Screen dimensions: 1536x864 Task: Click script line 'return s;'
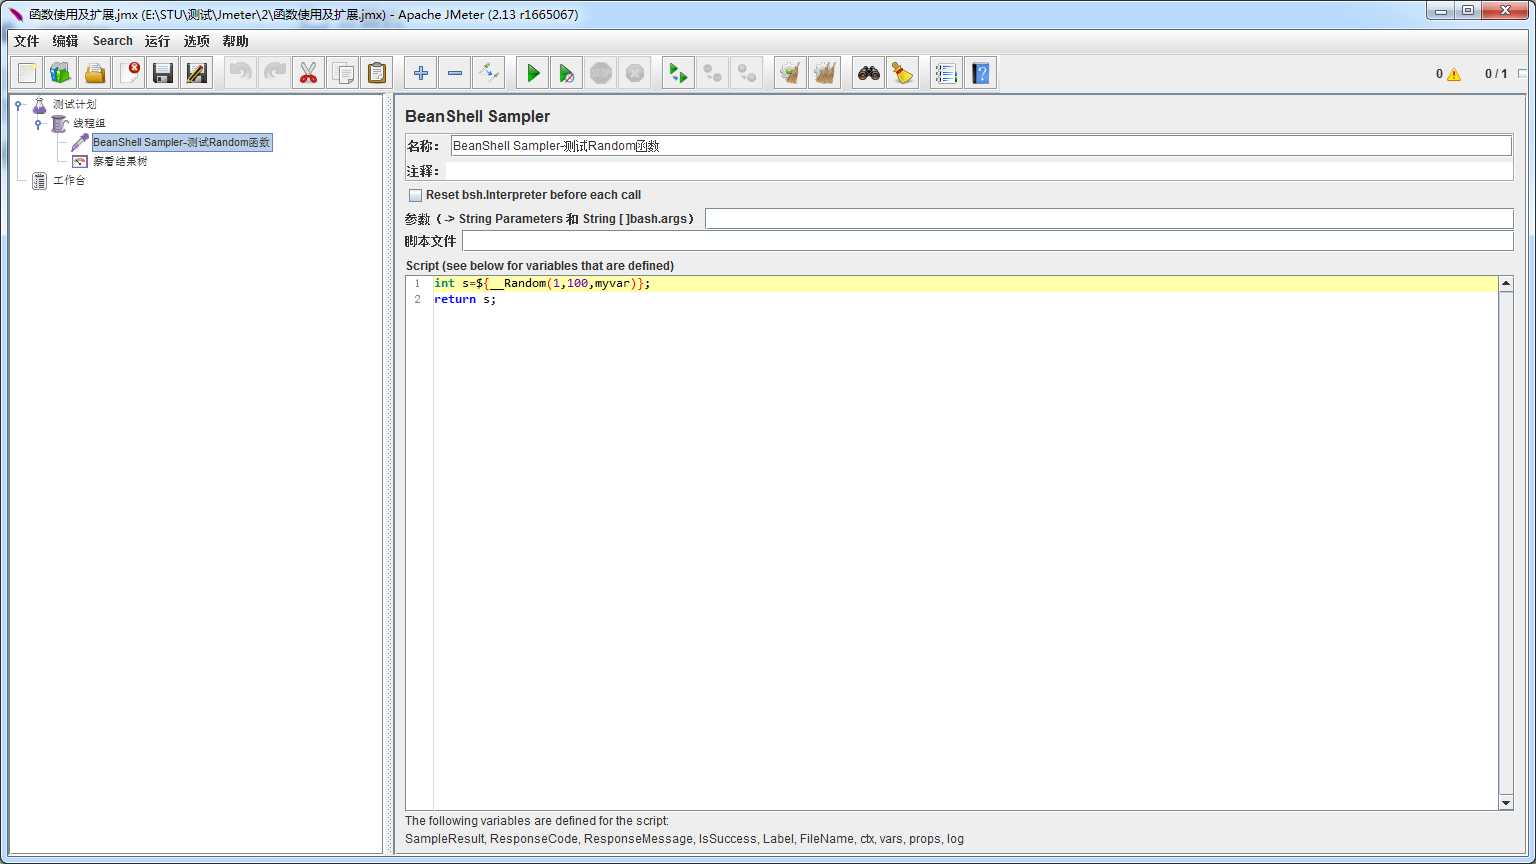click(x=465, y=299)
